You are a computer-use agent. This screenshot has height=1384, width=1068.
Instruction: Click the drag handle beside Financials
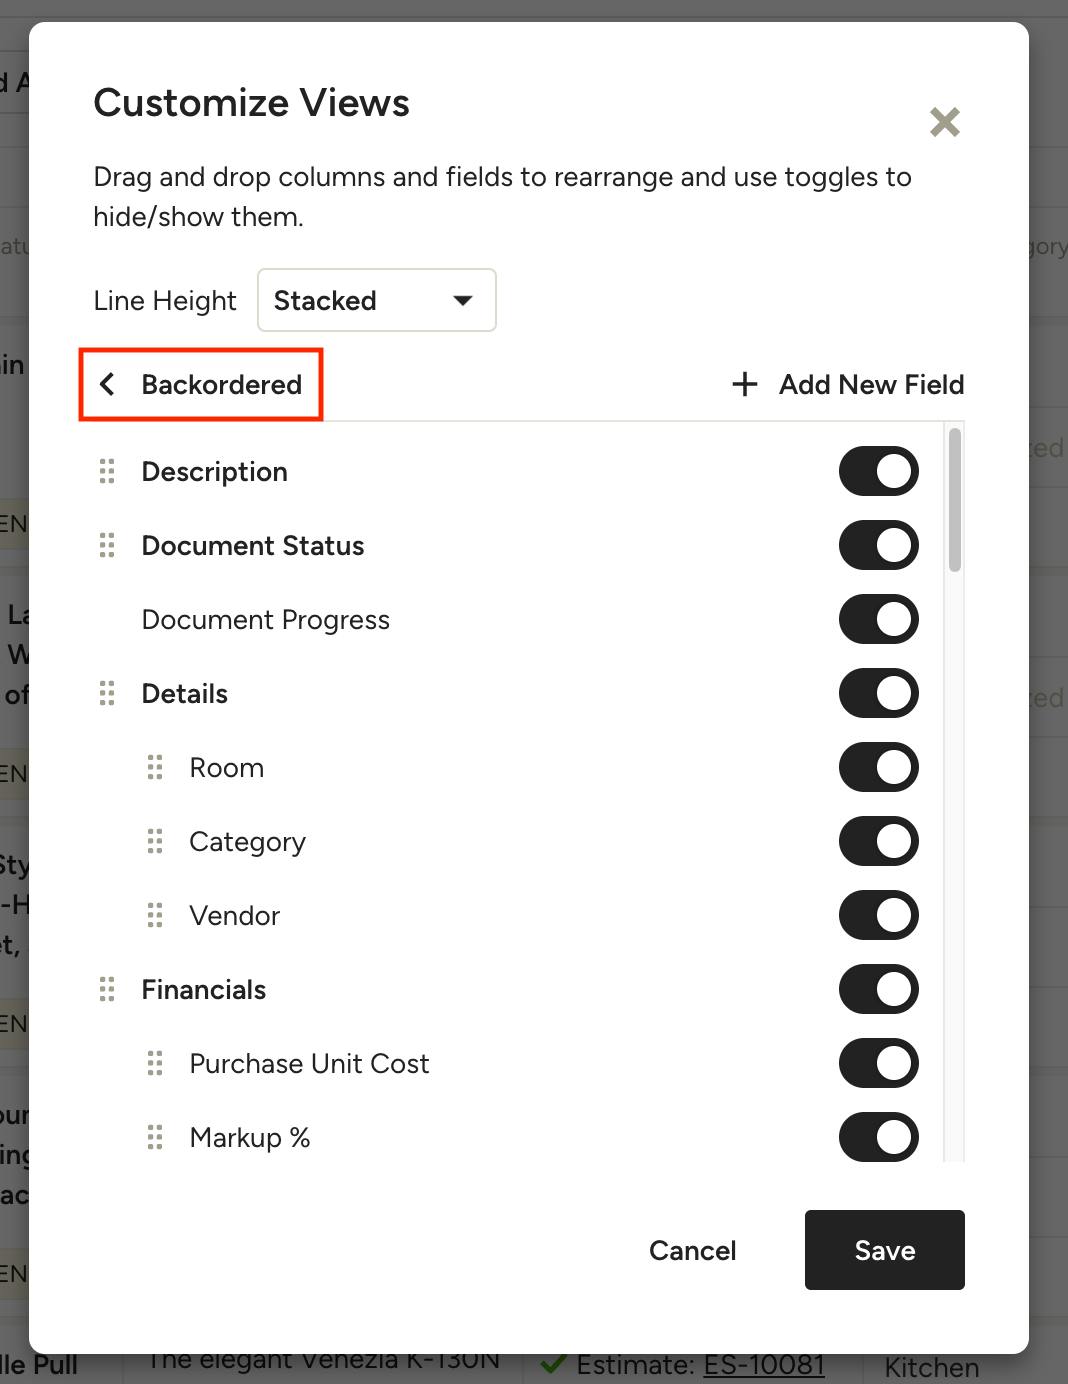107,989
